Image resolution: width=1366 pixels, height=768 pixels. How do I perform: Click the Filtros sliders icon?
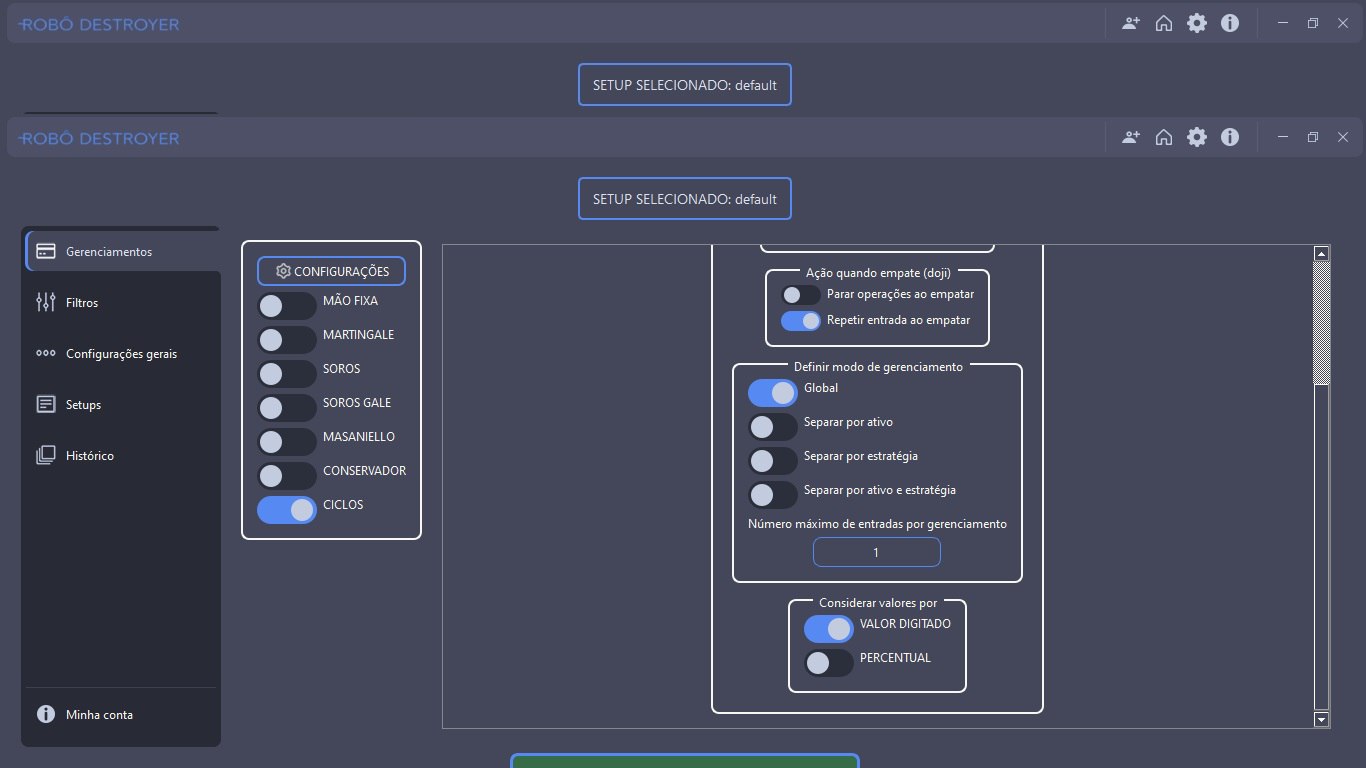(45, 302)
